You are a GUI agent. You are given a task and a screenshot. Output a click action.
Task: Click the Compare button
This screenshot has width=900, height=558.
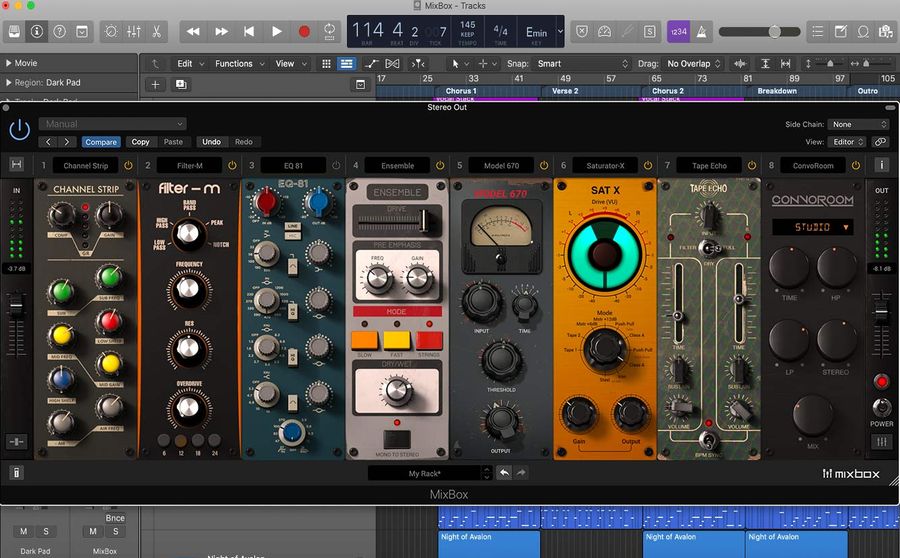tap(101, 142)
